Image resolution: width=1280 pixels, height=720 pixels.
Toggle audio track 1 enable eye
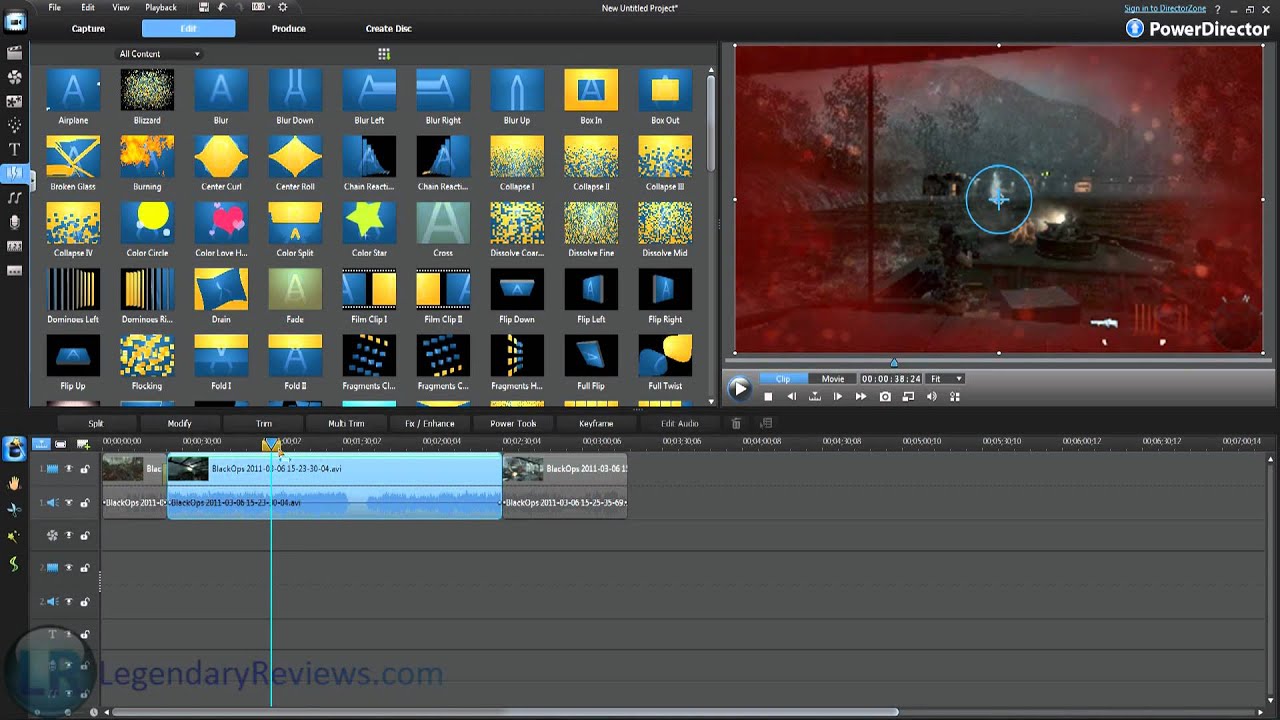(x=69, y=503)
